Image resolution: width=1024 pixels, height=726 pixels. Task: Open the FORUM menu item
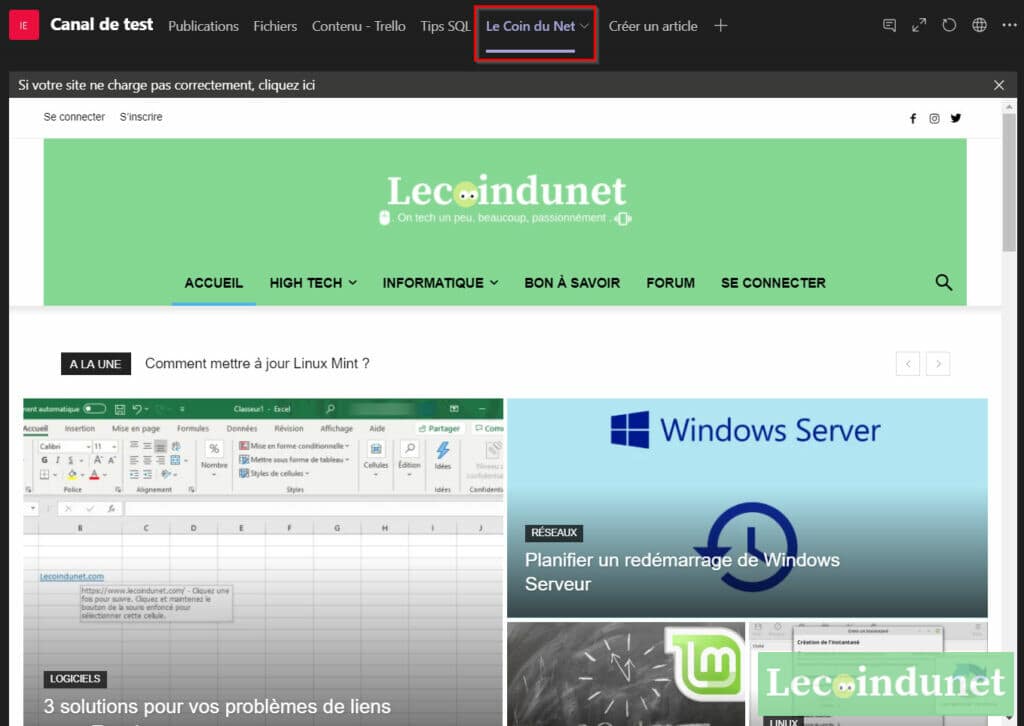coord(671,283)
